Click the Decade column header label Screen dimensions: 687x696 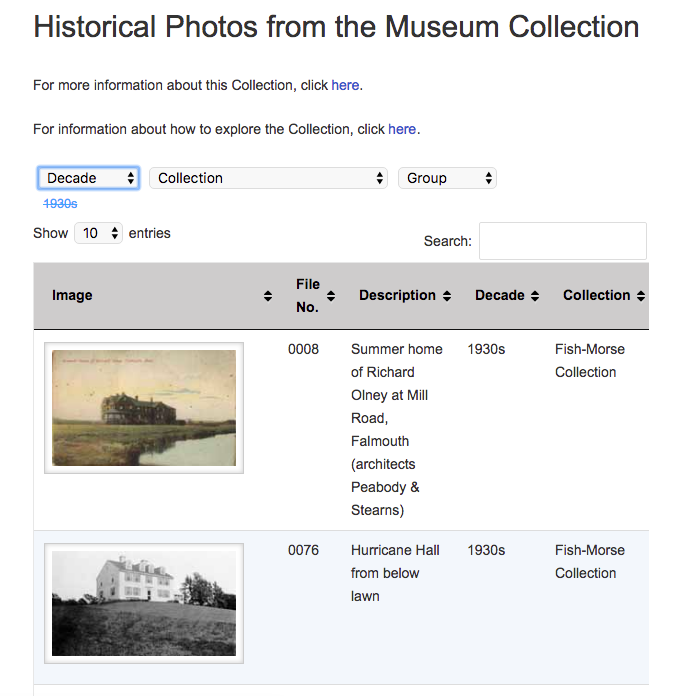coord(500,295)
